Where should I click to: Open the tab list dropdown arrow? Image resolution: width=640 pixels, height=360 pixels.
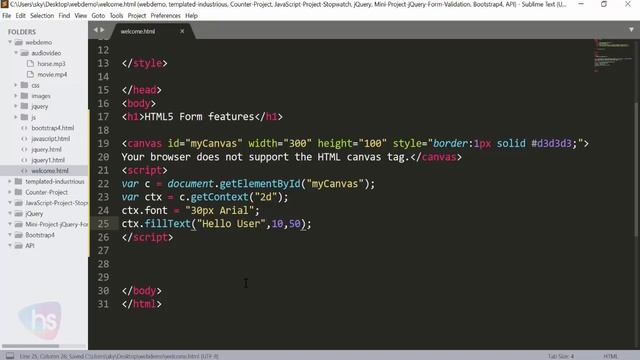tap(631, 29)
